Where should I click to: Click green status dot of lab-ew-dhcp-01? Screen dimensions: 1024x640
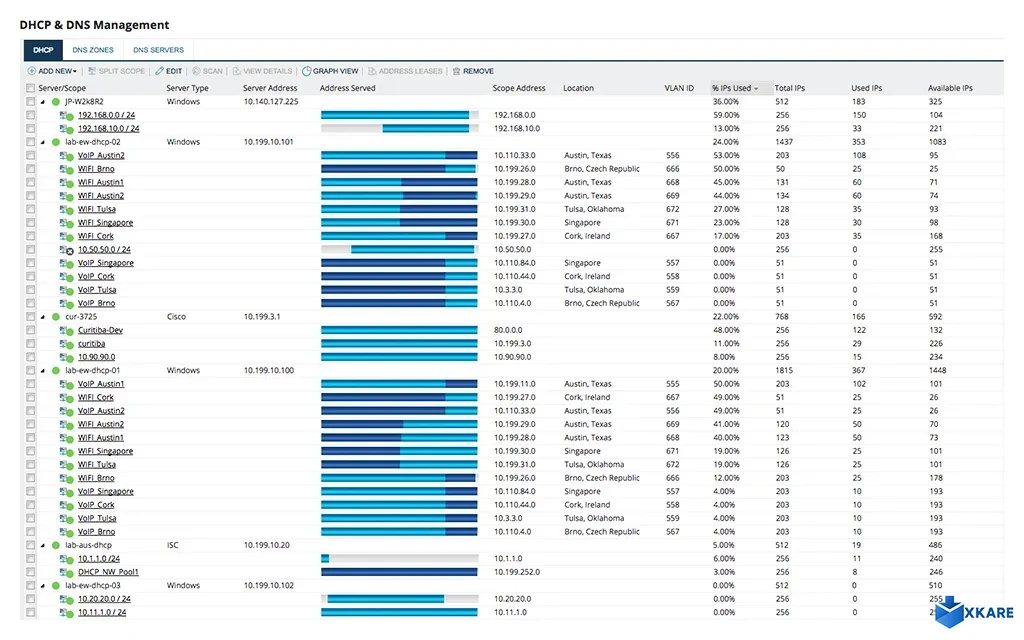(56, 370)
